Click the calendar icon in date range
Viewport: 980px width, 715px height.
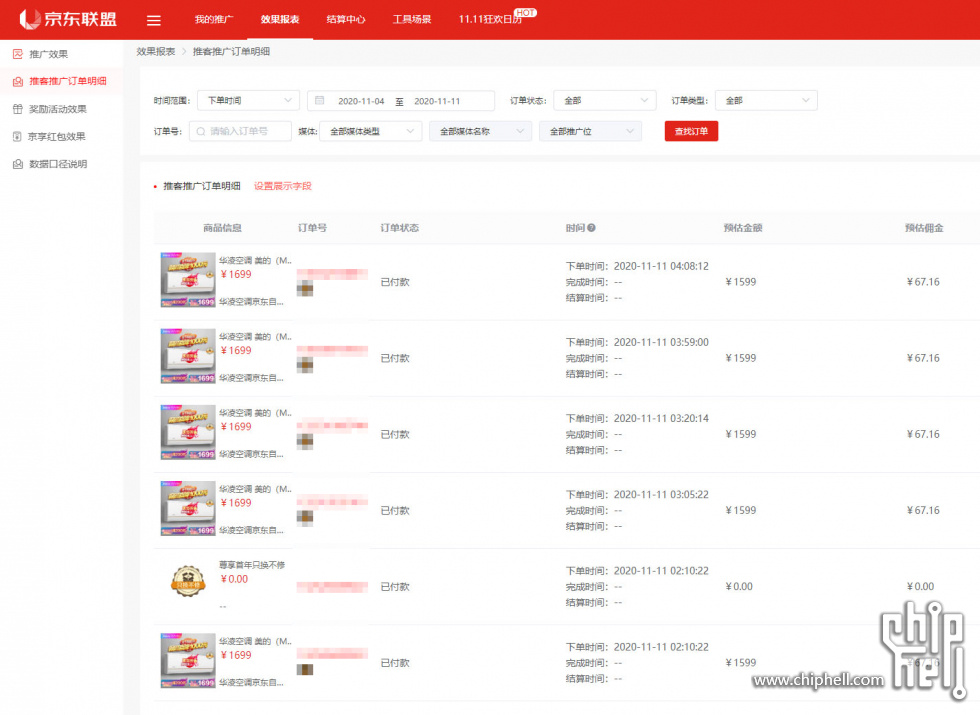click(x=319, y=101)
